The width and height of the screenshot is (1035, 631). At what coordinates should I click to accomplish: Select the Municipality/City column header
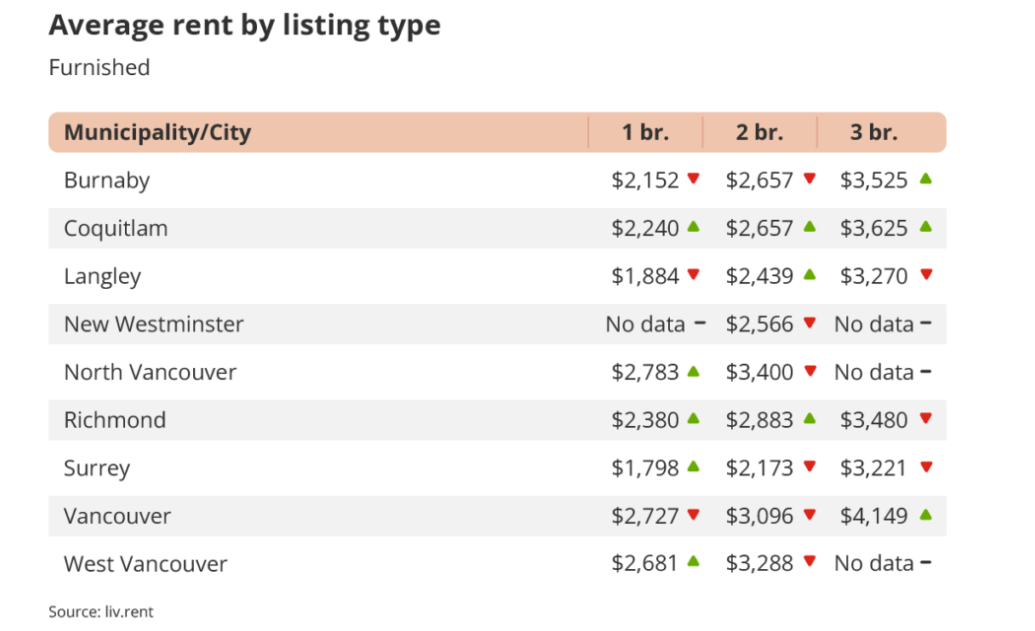coord(157,132)
